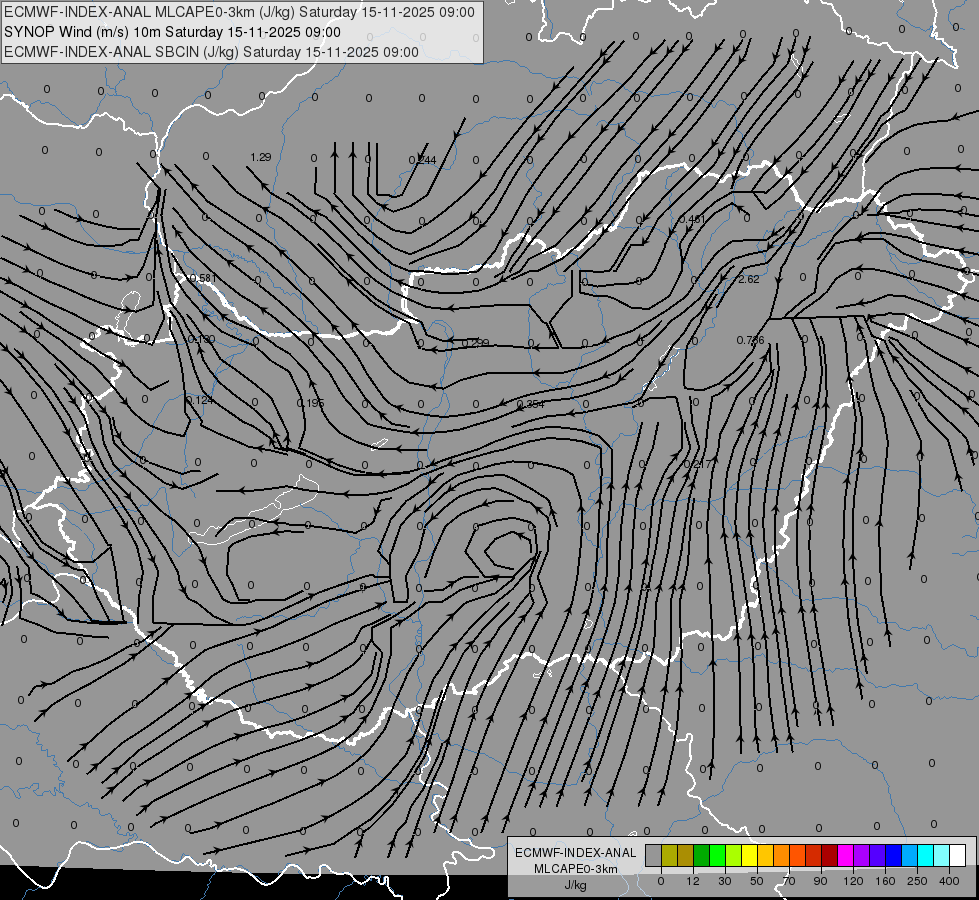The image size is (979, 900).
Task: Pick the brick red legend swatch
Action: point(814,855)
